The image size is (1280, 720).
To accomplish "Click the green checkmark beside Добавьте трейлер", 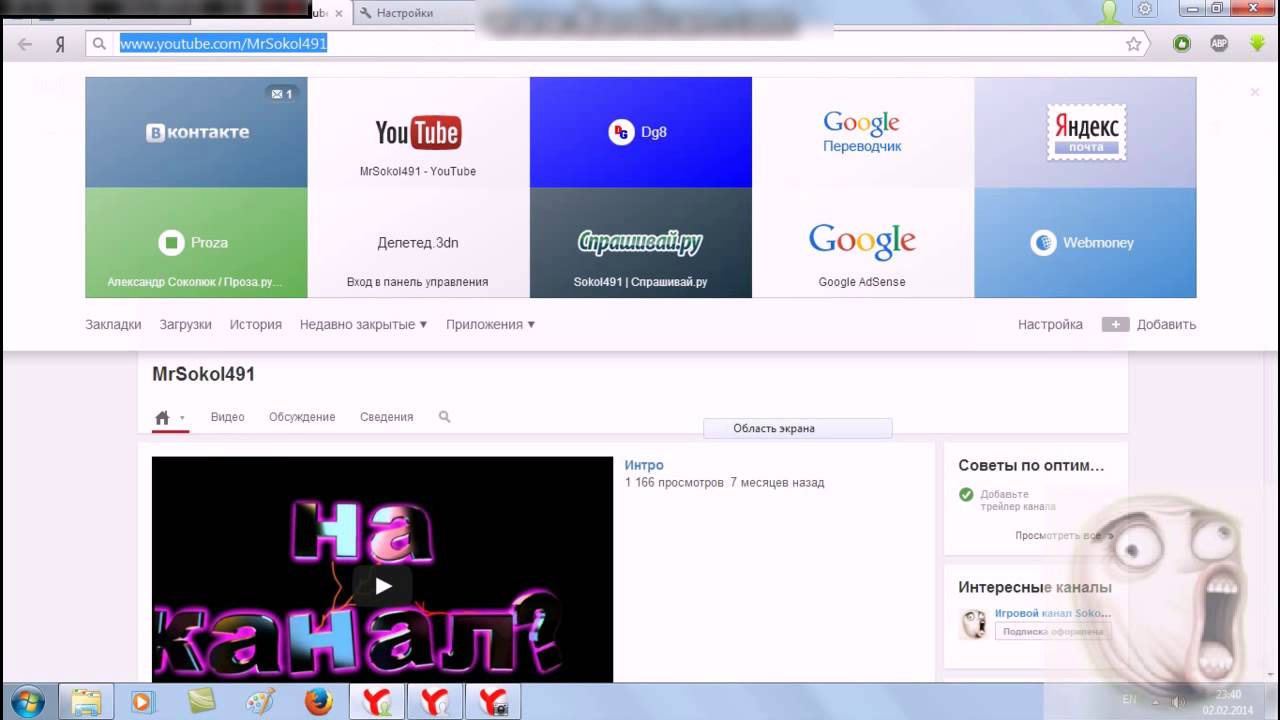I will [966, 494].
